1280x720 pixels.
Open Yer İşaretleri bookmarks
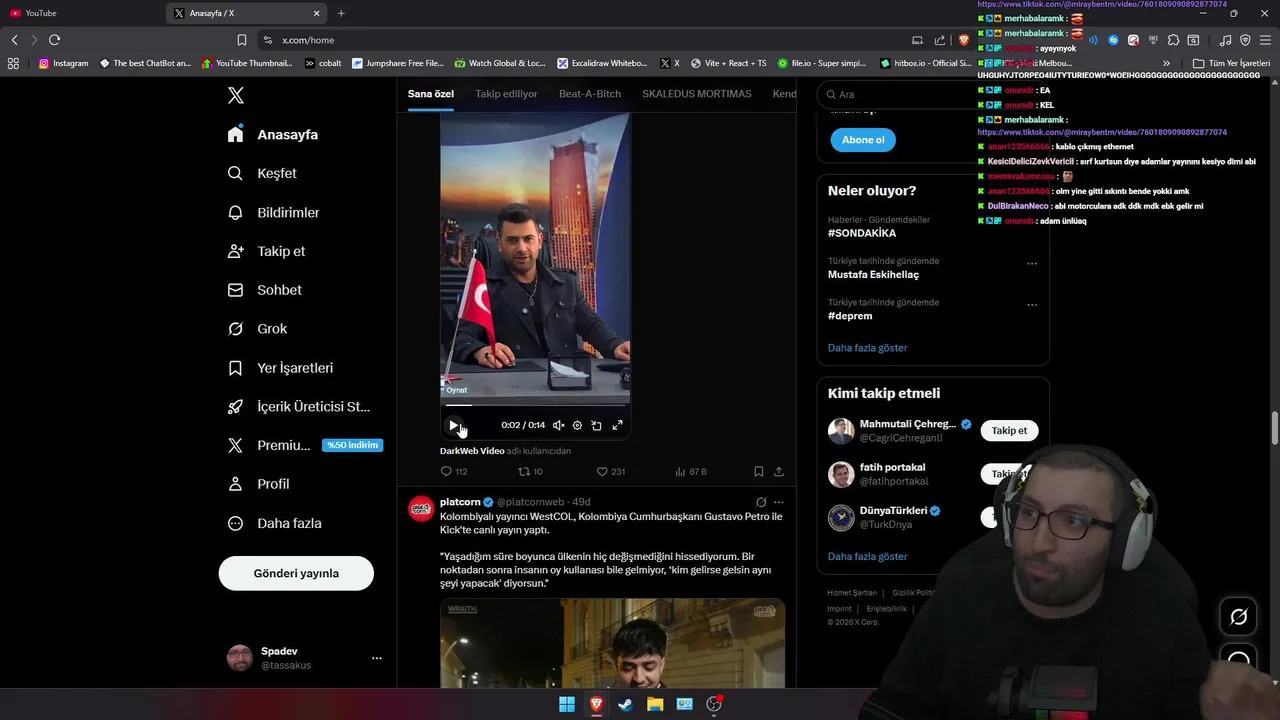click(281, 368)
